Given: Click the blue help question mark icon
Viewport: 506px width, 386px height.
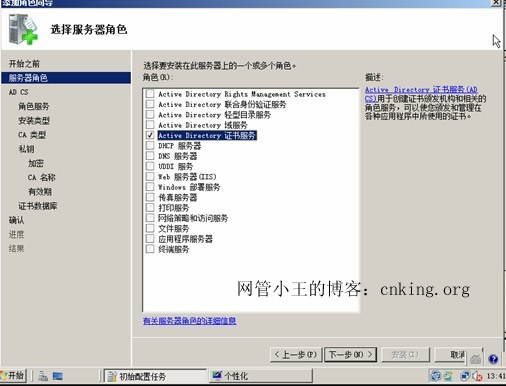Looking at the screenshot, I should point(493,359).
